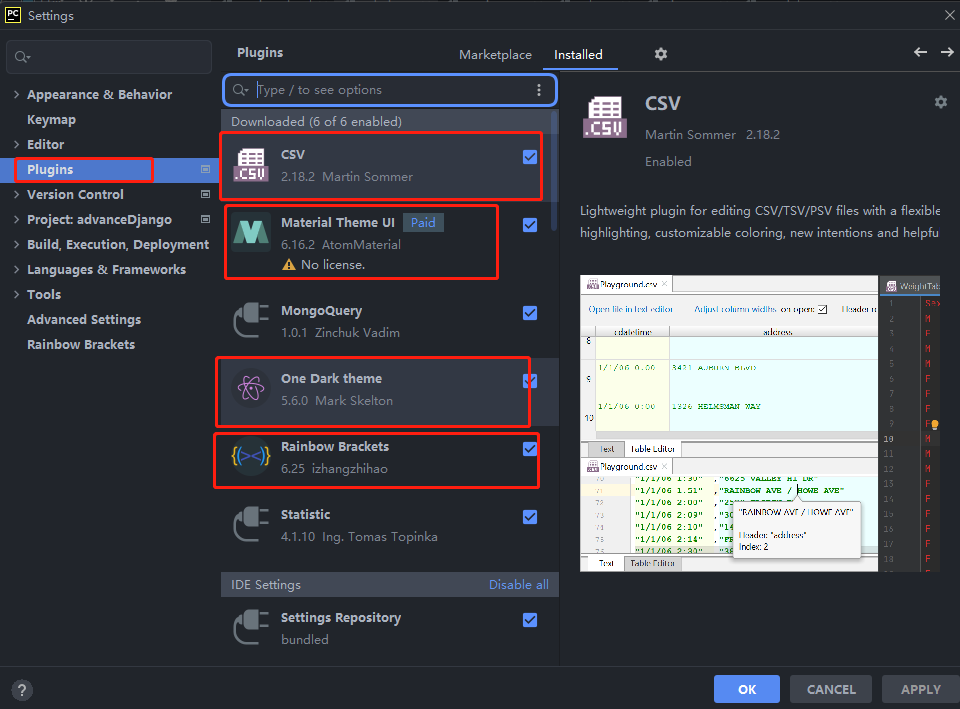Click the OK button
The image size is (960, 709).
[747, 689]
